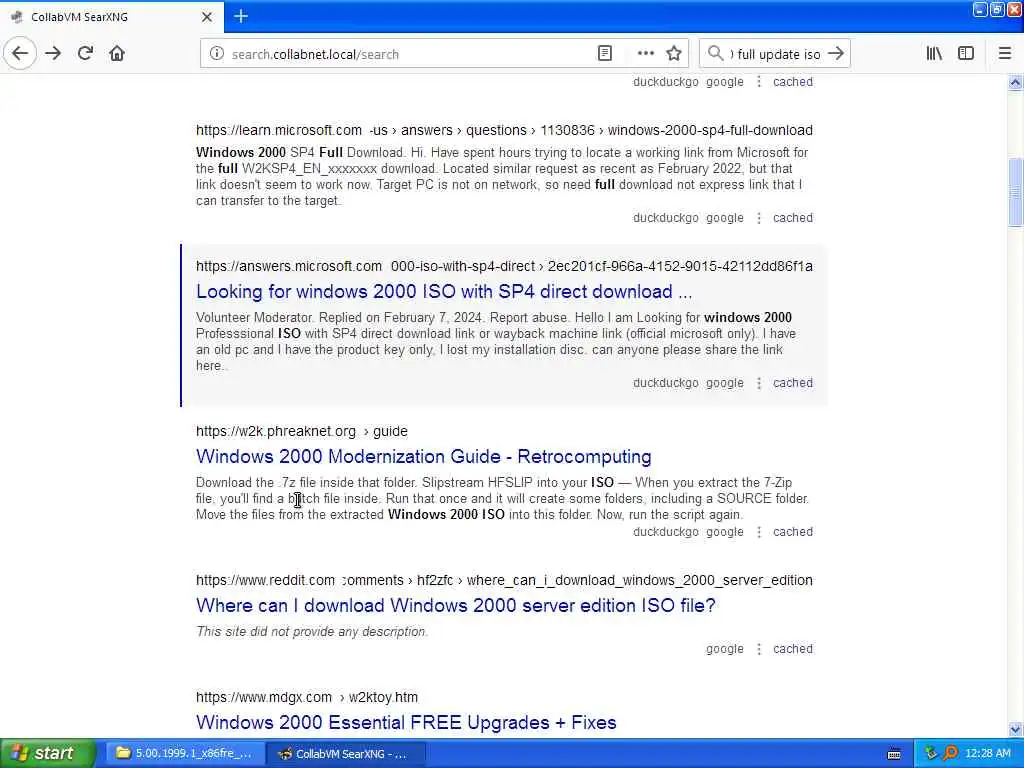Screen dimensions: 1024x768
Task: Click answers.microsoft.com result URL
Action: tap(504, 266)
